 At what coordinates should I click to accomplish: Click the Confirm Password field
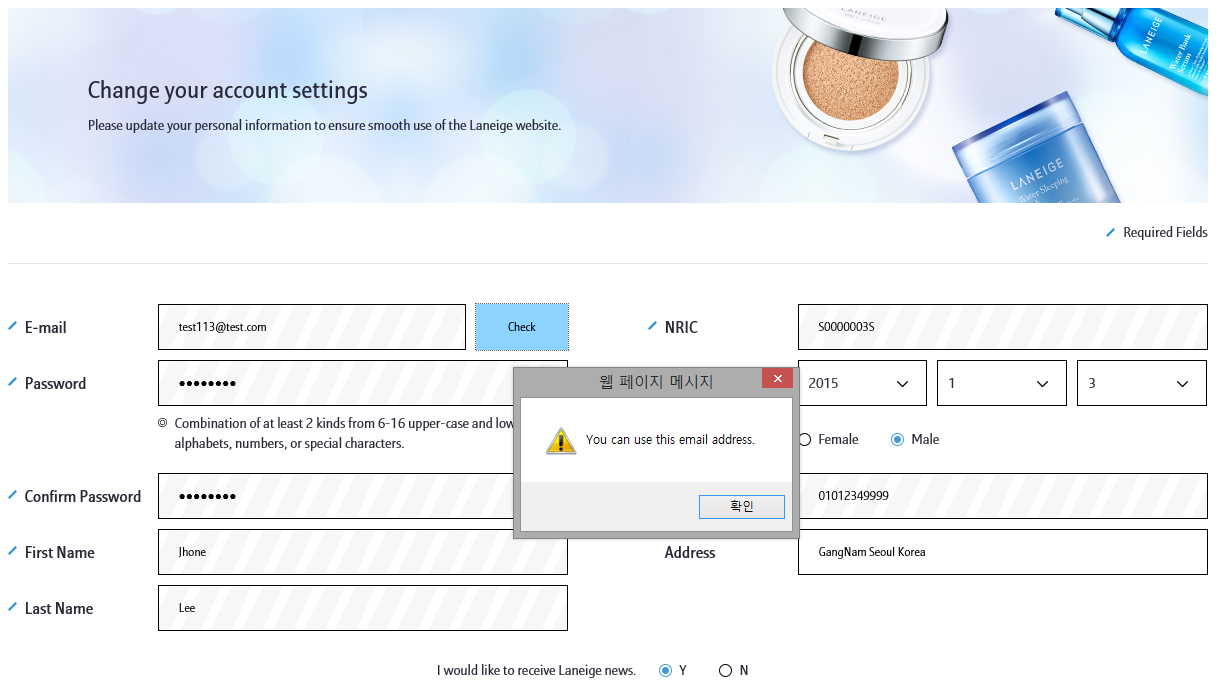[x=362, y=496]
